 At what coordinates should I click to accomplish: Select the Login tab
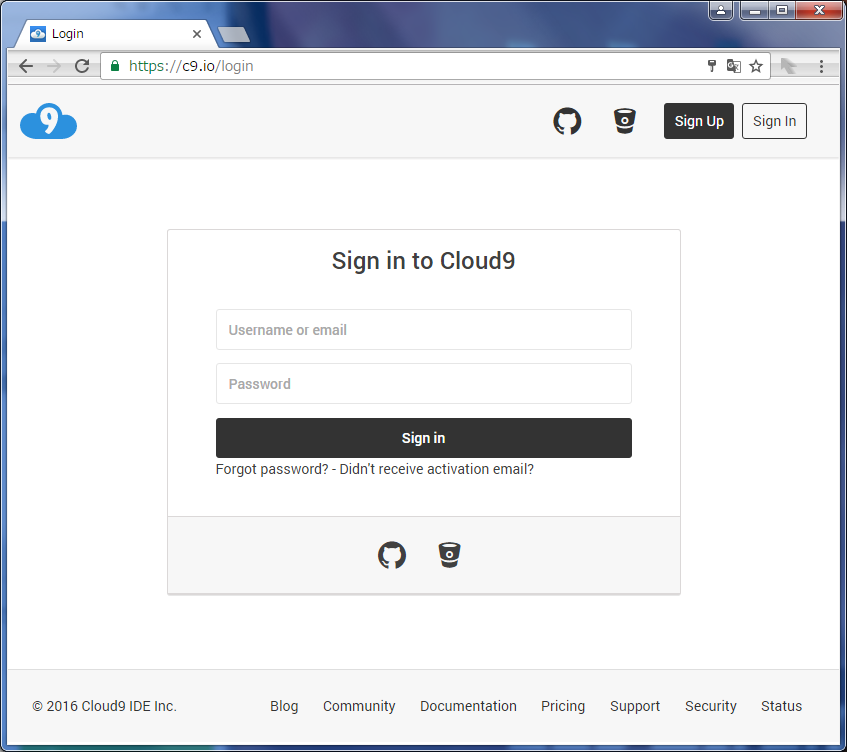113,34
